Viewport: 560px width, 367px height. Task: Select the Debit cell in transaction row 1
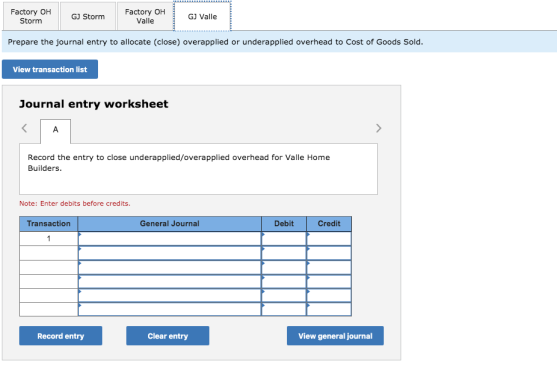click(284, 238)
